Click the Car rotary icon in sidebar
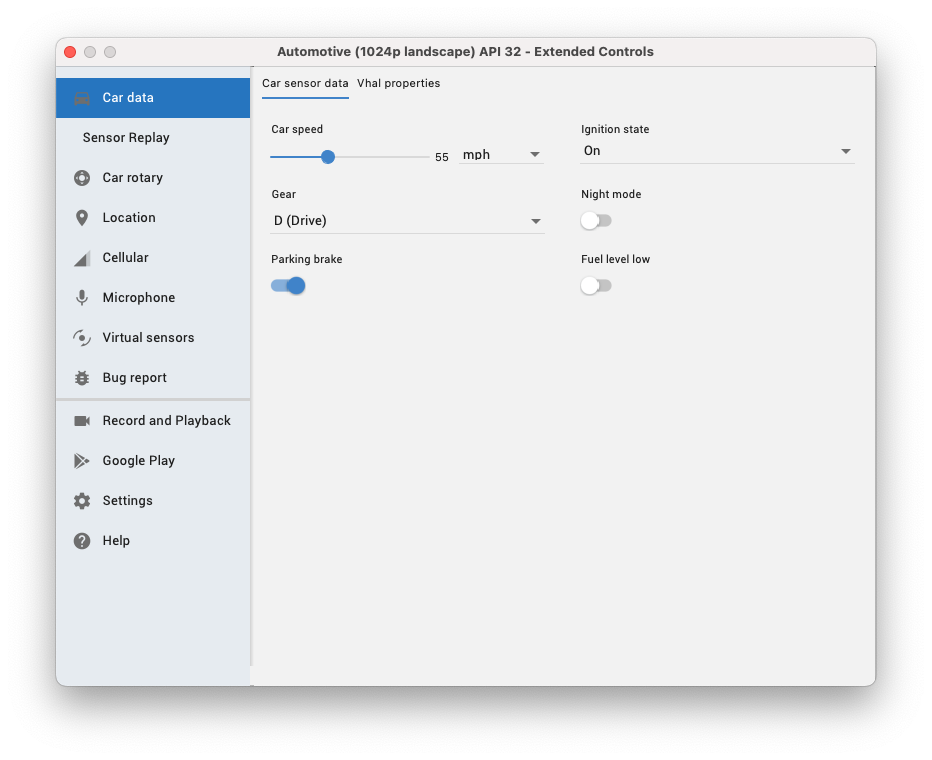This screenshot has width=932, height=760. pyautogui.click(x=82, y=178)
